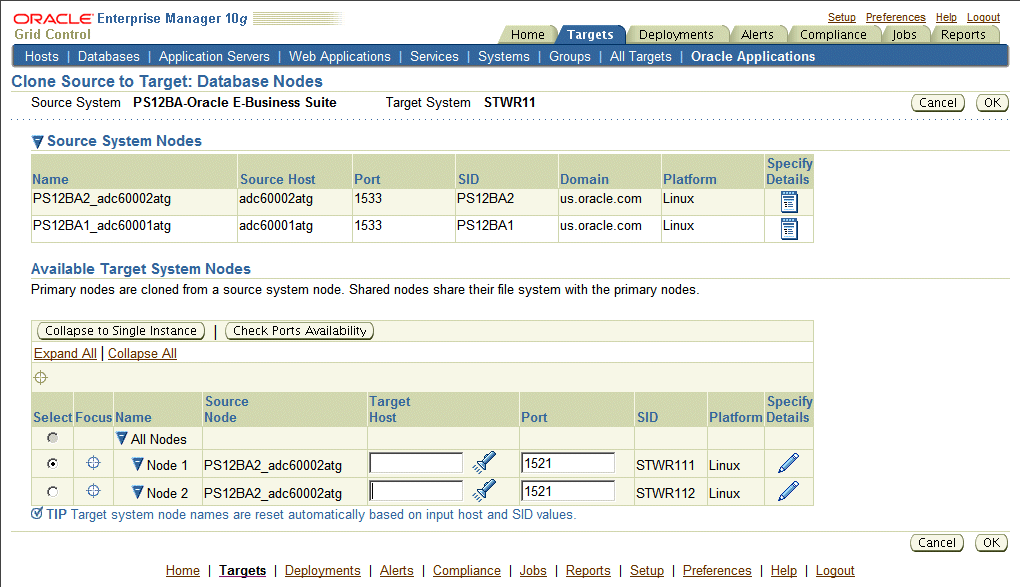
Task: Select the Node 1 radio button
Action: [x=53, y=463]
